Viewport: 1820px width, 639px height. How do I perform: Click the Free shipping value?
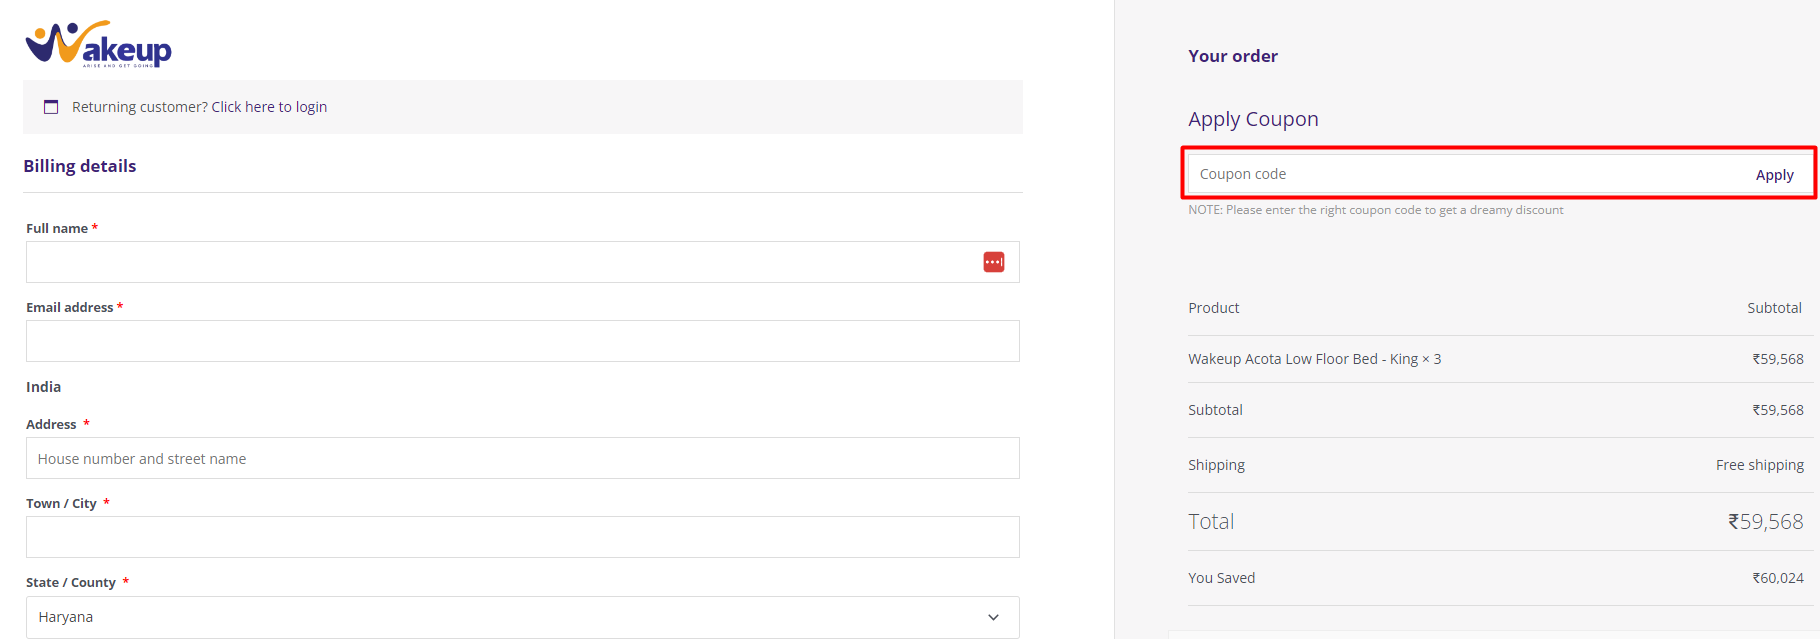pyautogui.click(x=1759, y=465)
